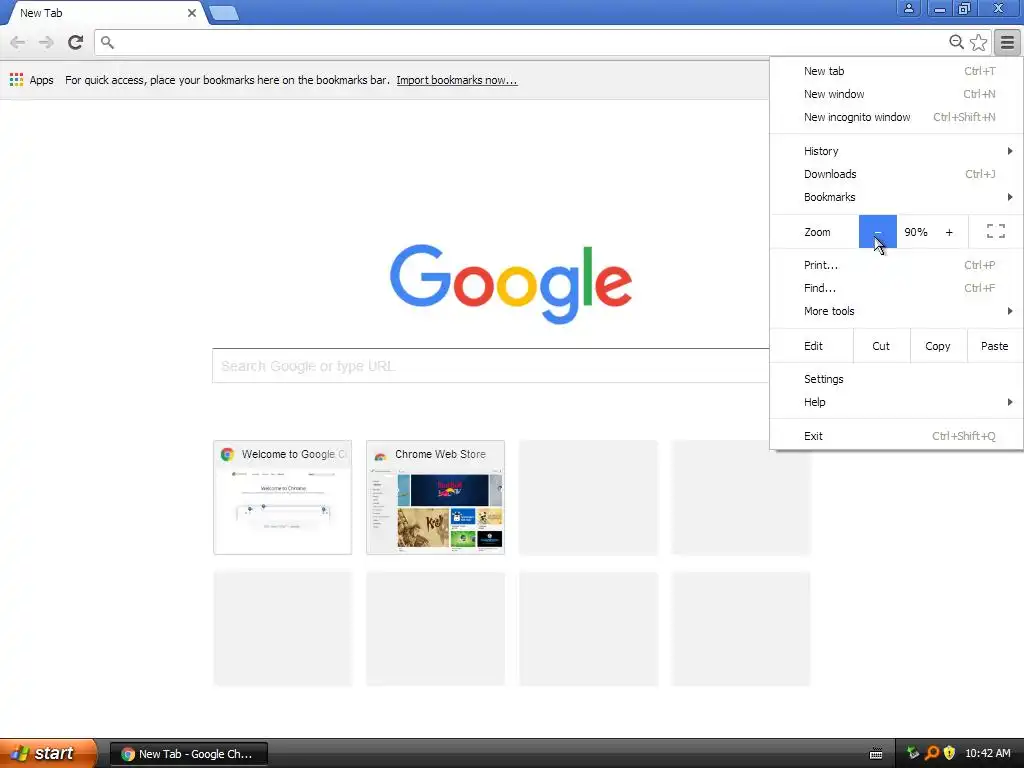
Task: Open the Chrome Web Store thumbnail
Action: point(436,497)
